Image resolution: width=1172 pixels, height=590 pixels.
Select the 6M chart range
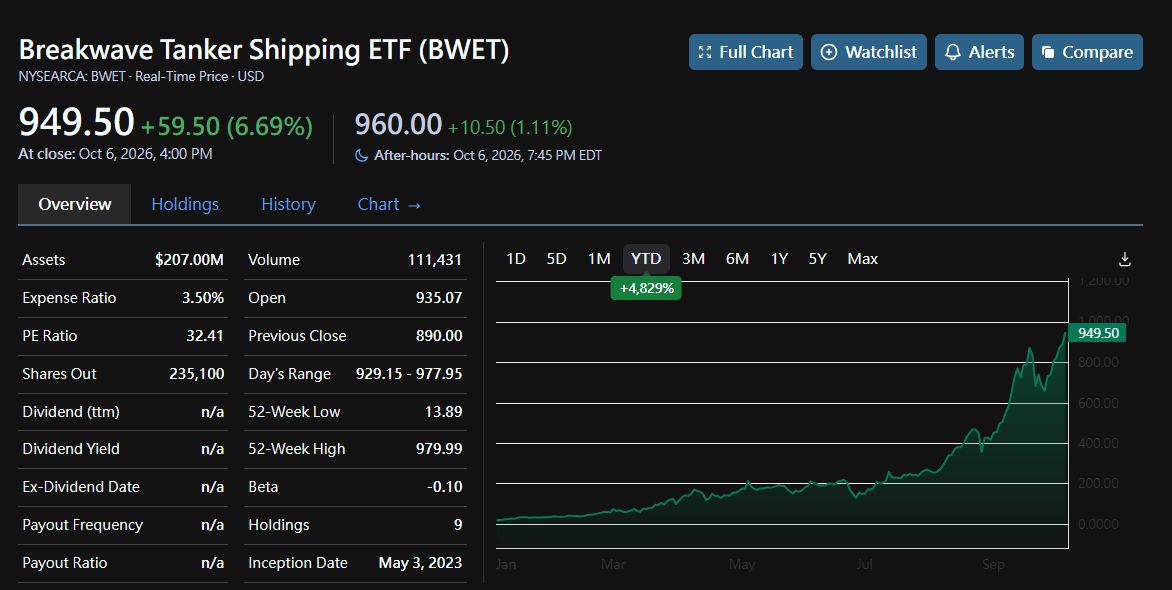[x=737, y=259]
